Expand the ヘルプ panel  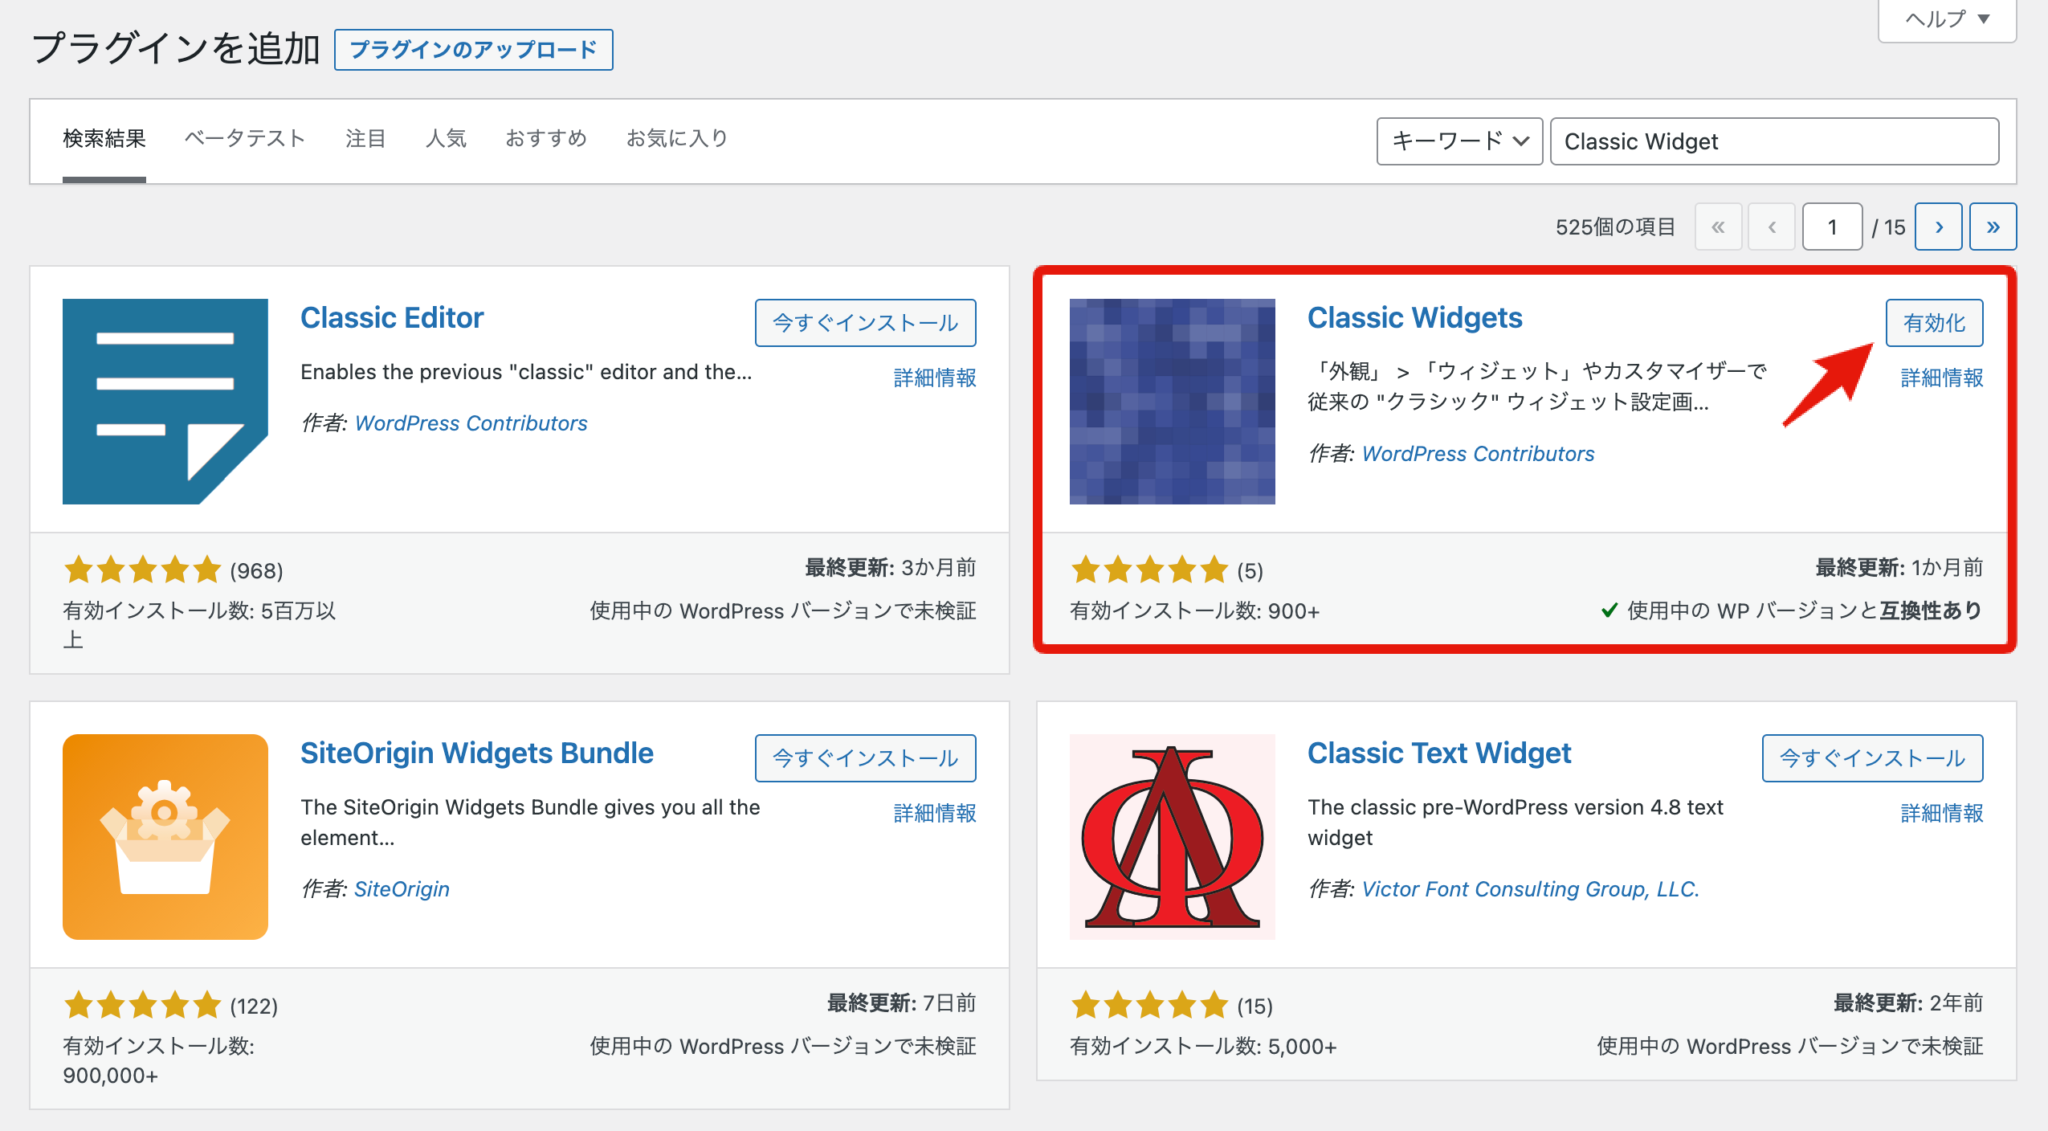pos(1945,18)
